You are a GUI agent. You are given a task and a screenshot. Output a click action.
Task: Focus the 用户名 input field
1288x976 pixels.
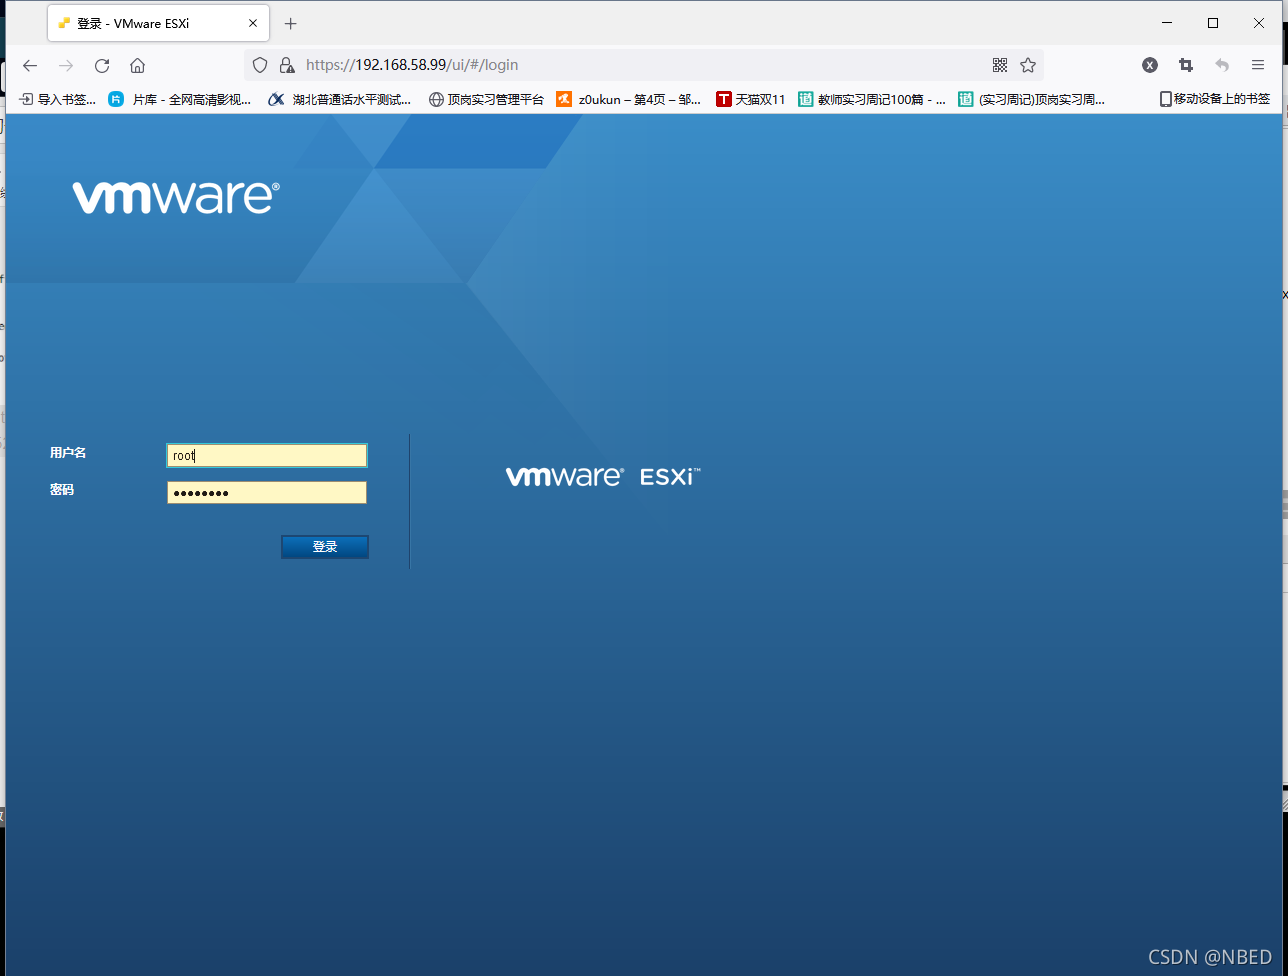(x=267, y=456)
